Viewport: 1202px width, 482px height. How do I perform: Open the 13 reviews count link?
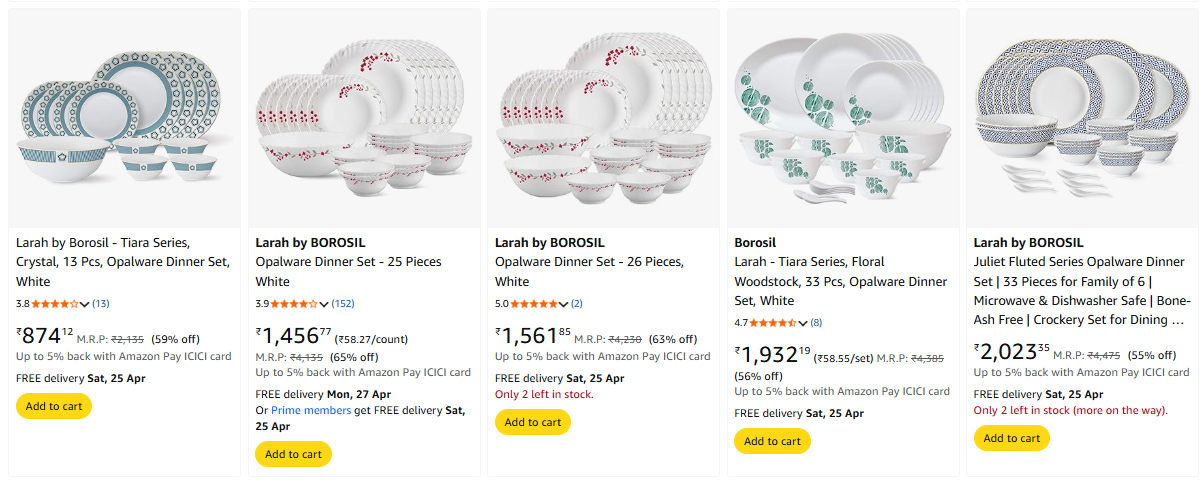pos(101,304)
